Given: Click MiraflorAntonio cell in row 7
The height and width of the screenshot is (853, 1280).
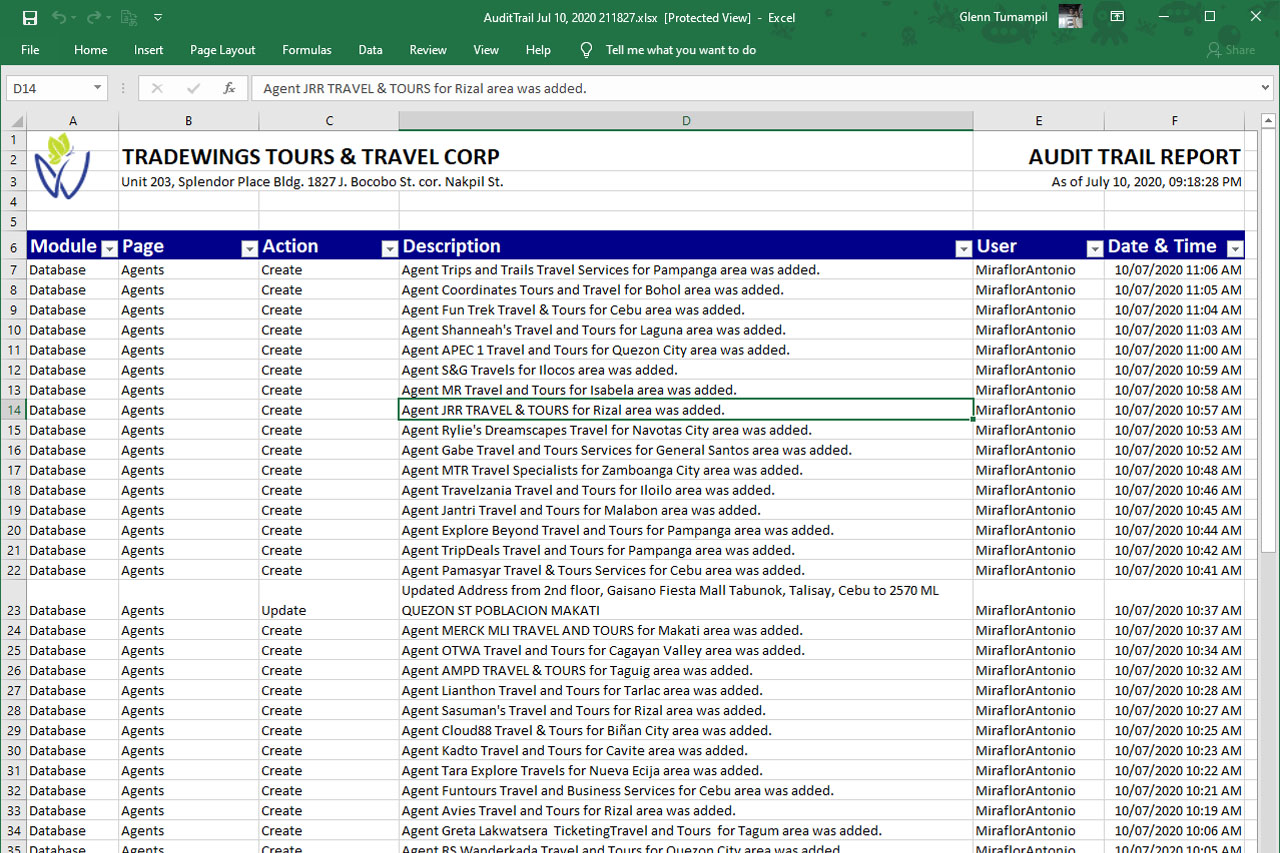Looking at the screenshot, I should 1038,270.
